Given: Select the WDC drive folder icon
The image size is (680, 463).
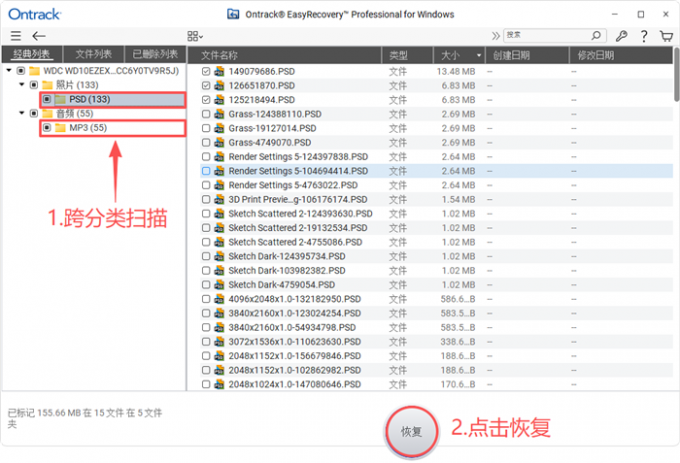Looking at the screenshot, I should 34,71.
